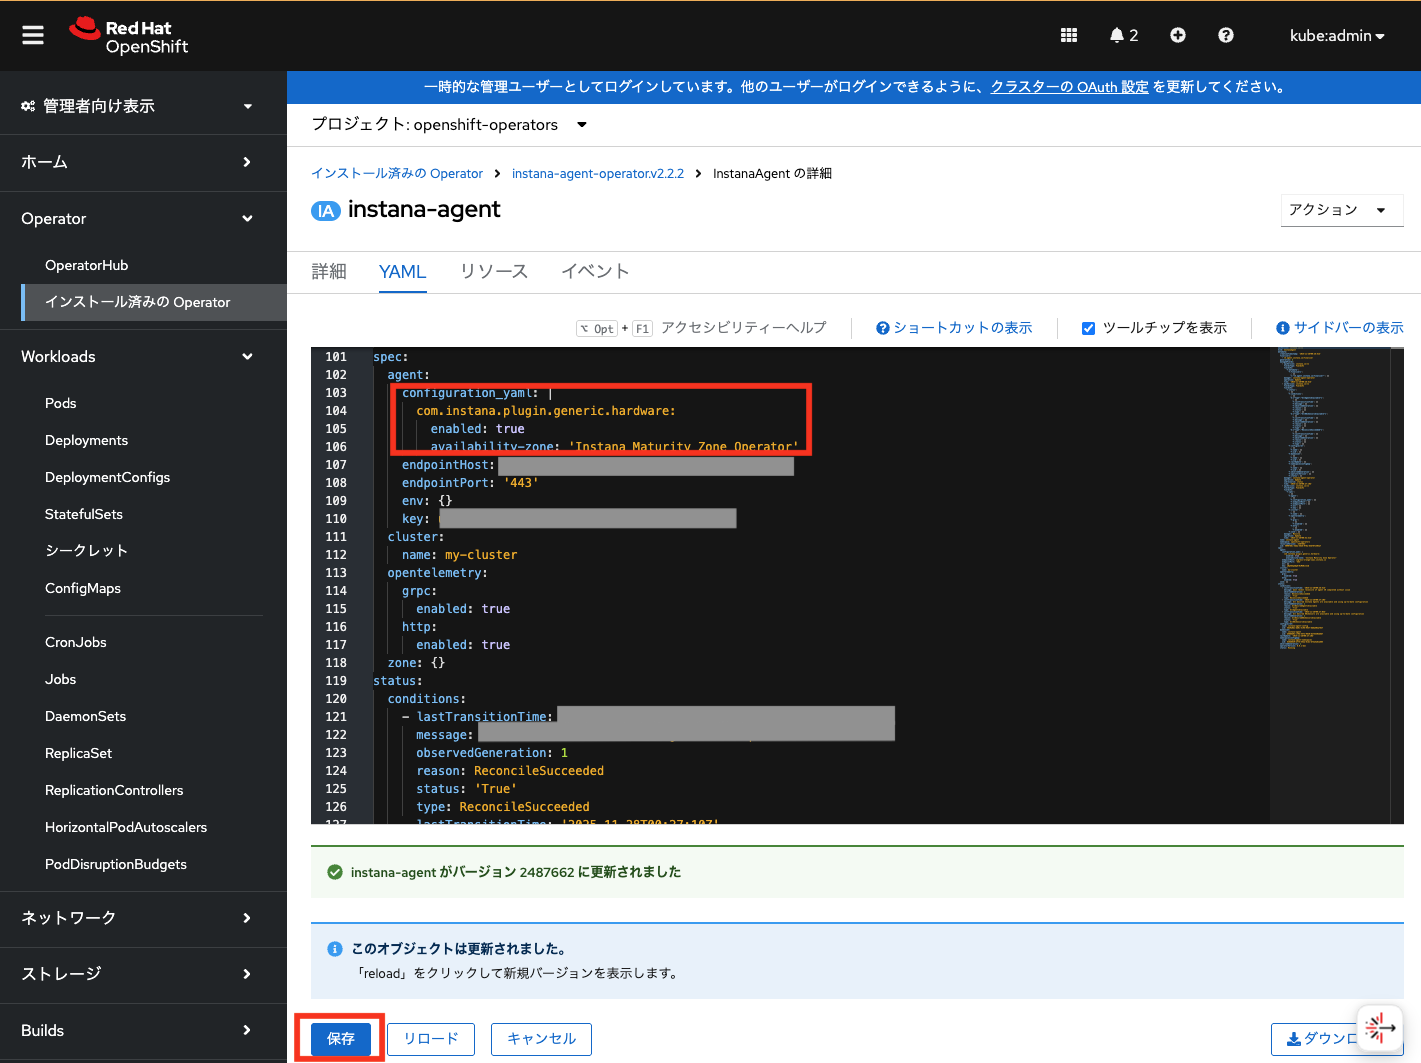1421x1063 pixels.
Task: Go to ConfigMaps in sidebar
Action: point(83,588)
